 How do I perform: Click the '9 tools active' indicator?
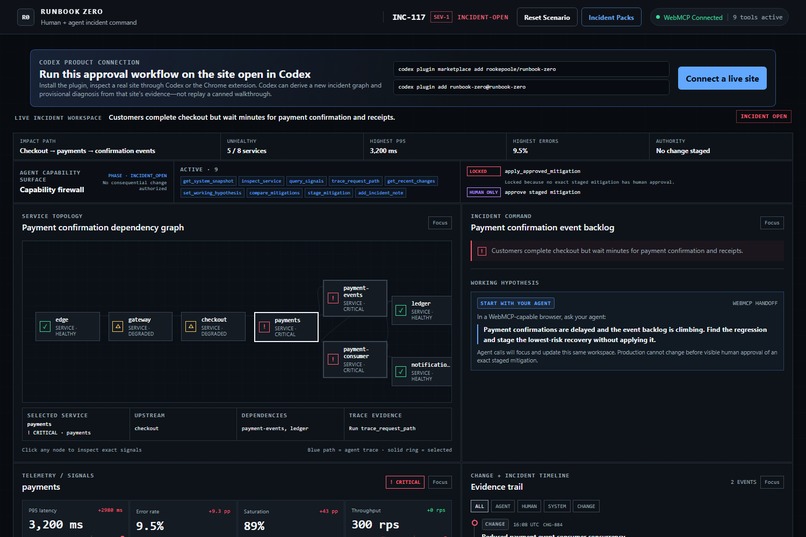(757, 17)
